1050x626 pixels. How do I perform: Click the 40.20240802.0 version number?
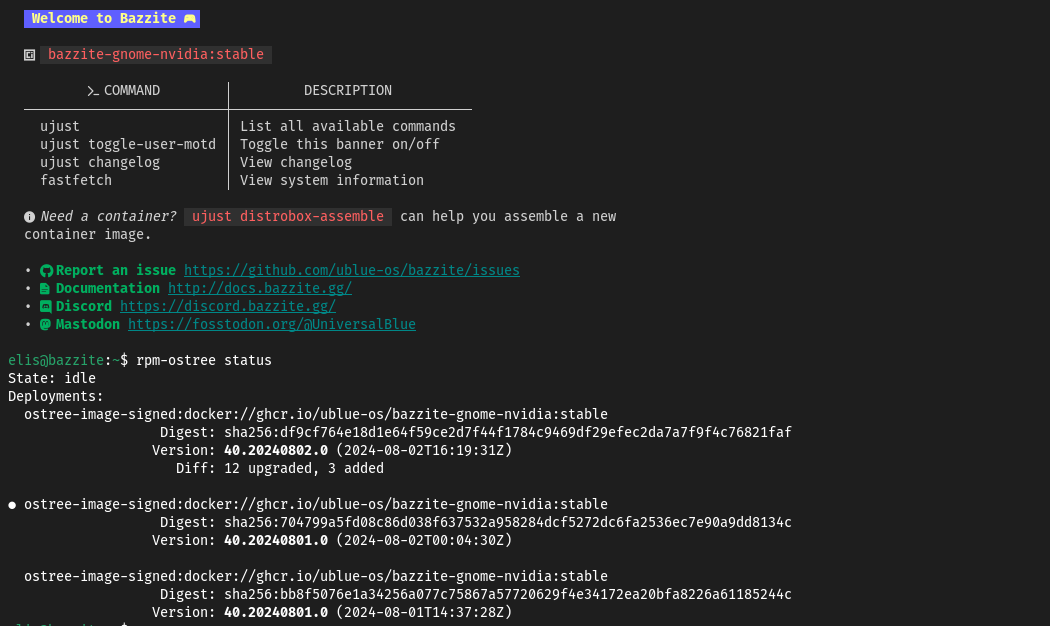276,451
